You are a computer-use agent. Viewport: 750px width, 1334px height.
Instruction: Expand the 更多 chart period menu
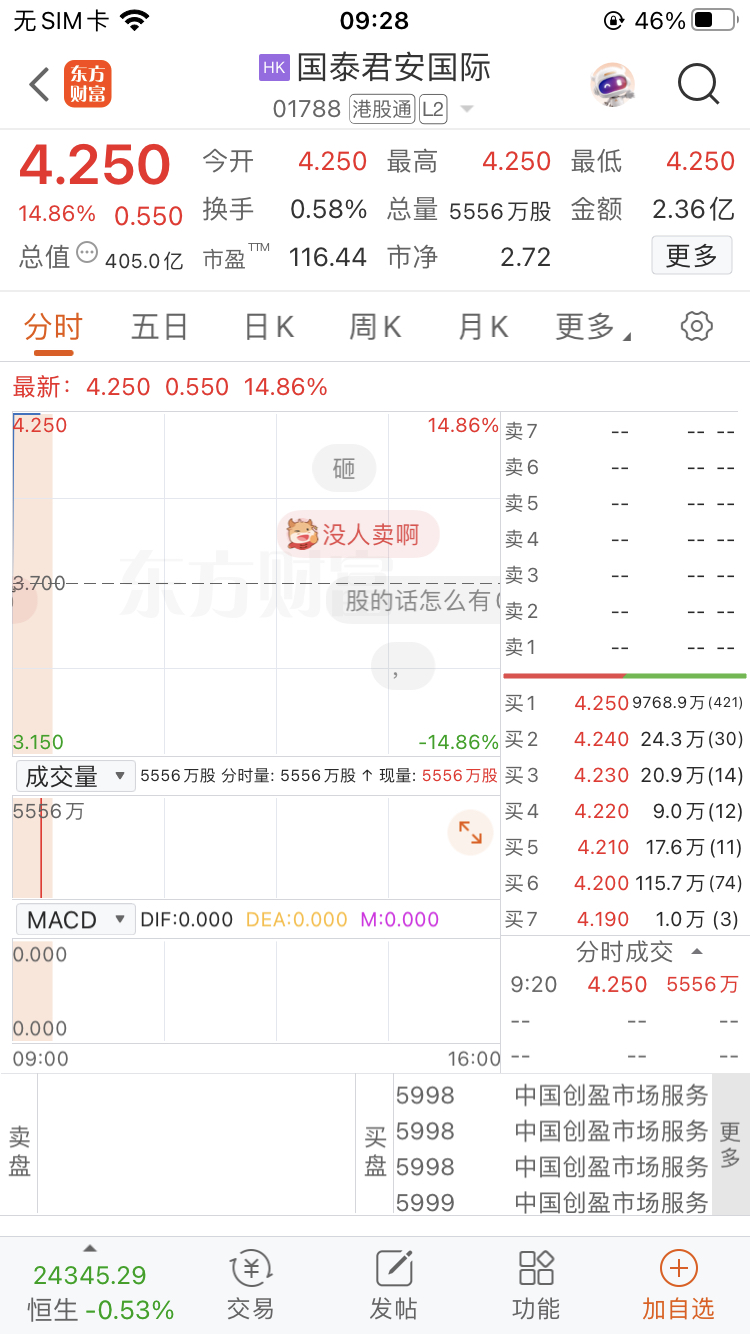(x=593, y=326)
